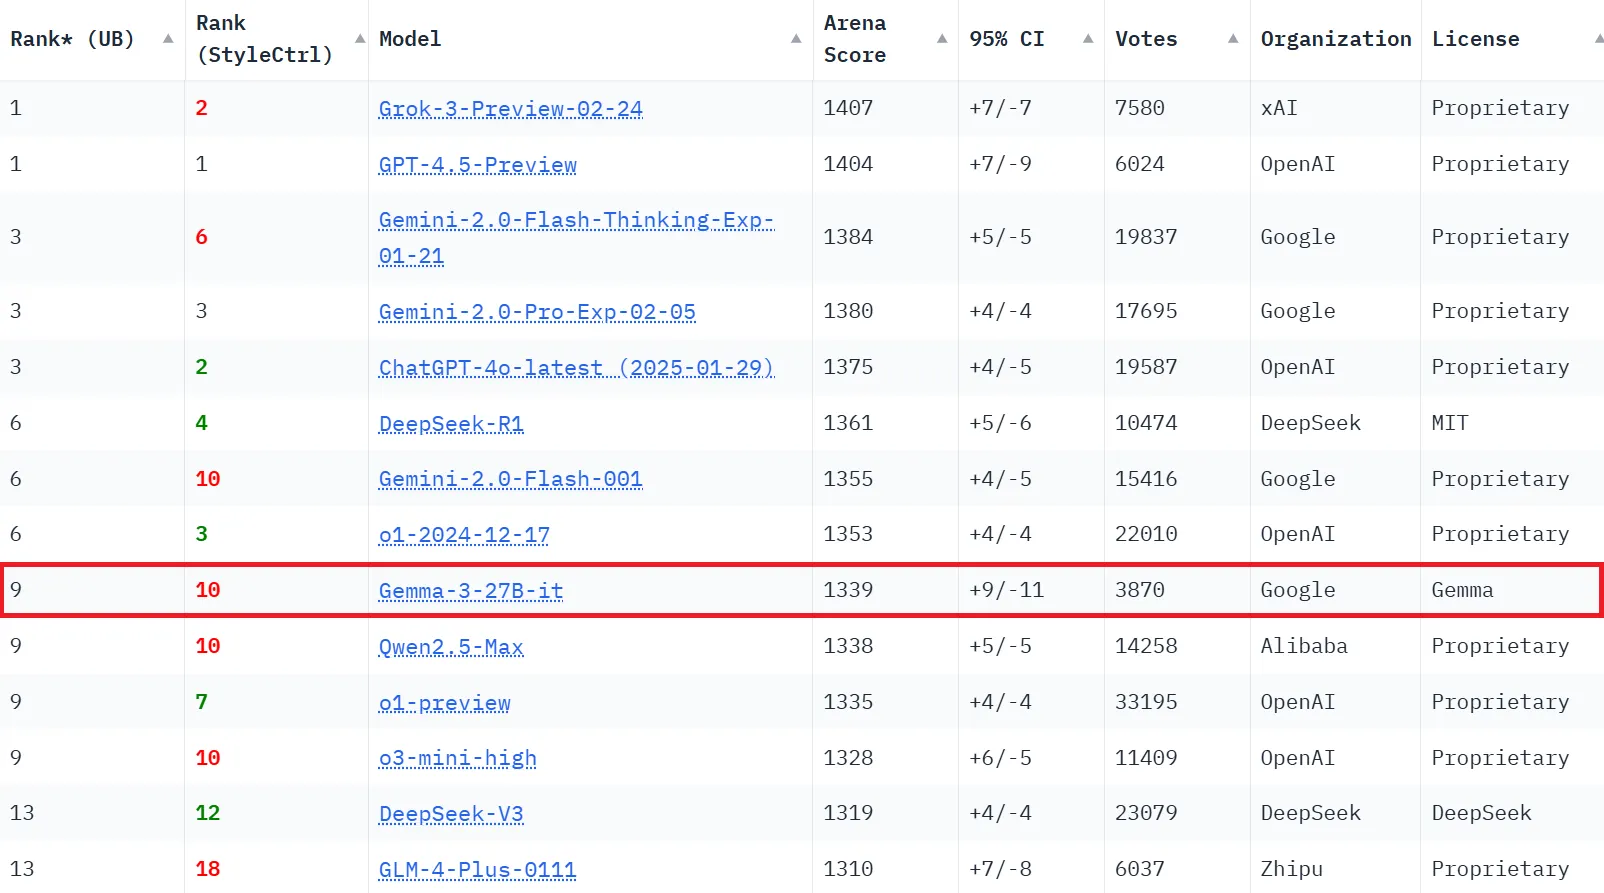Open the DeepSeek-R1 model link

click(451, 423)
